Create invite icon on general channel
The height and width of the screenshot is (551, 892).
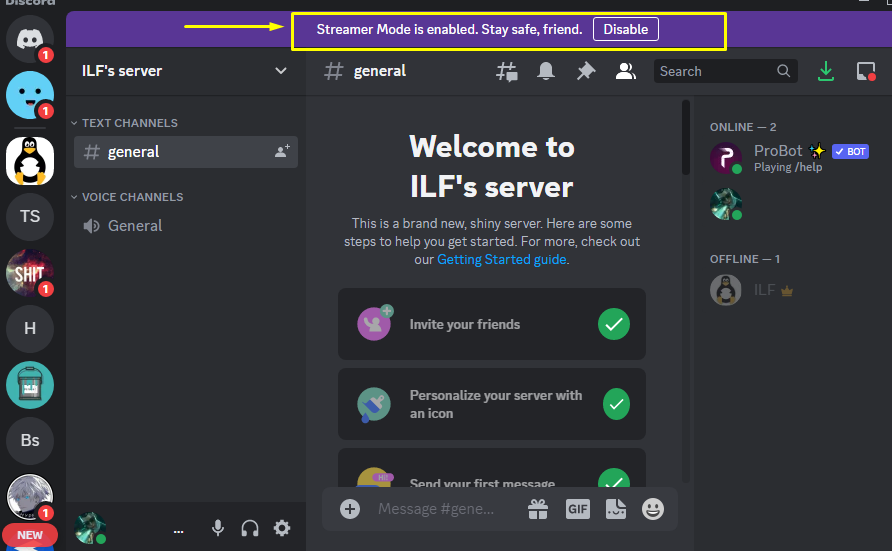tap(282, 151)
